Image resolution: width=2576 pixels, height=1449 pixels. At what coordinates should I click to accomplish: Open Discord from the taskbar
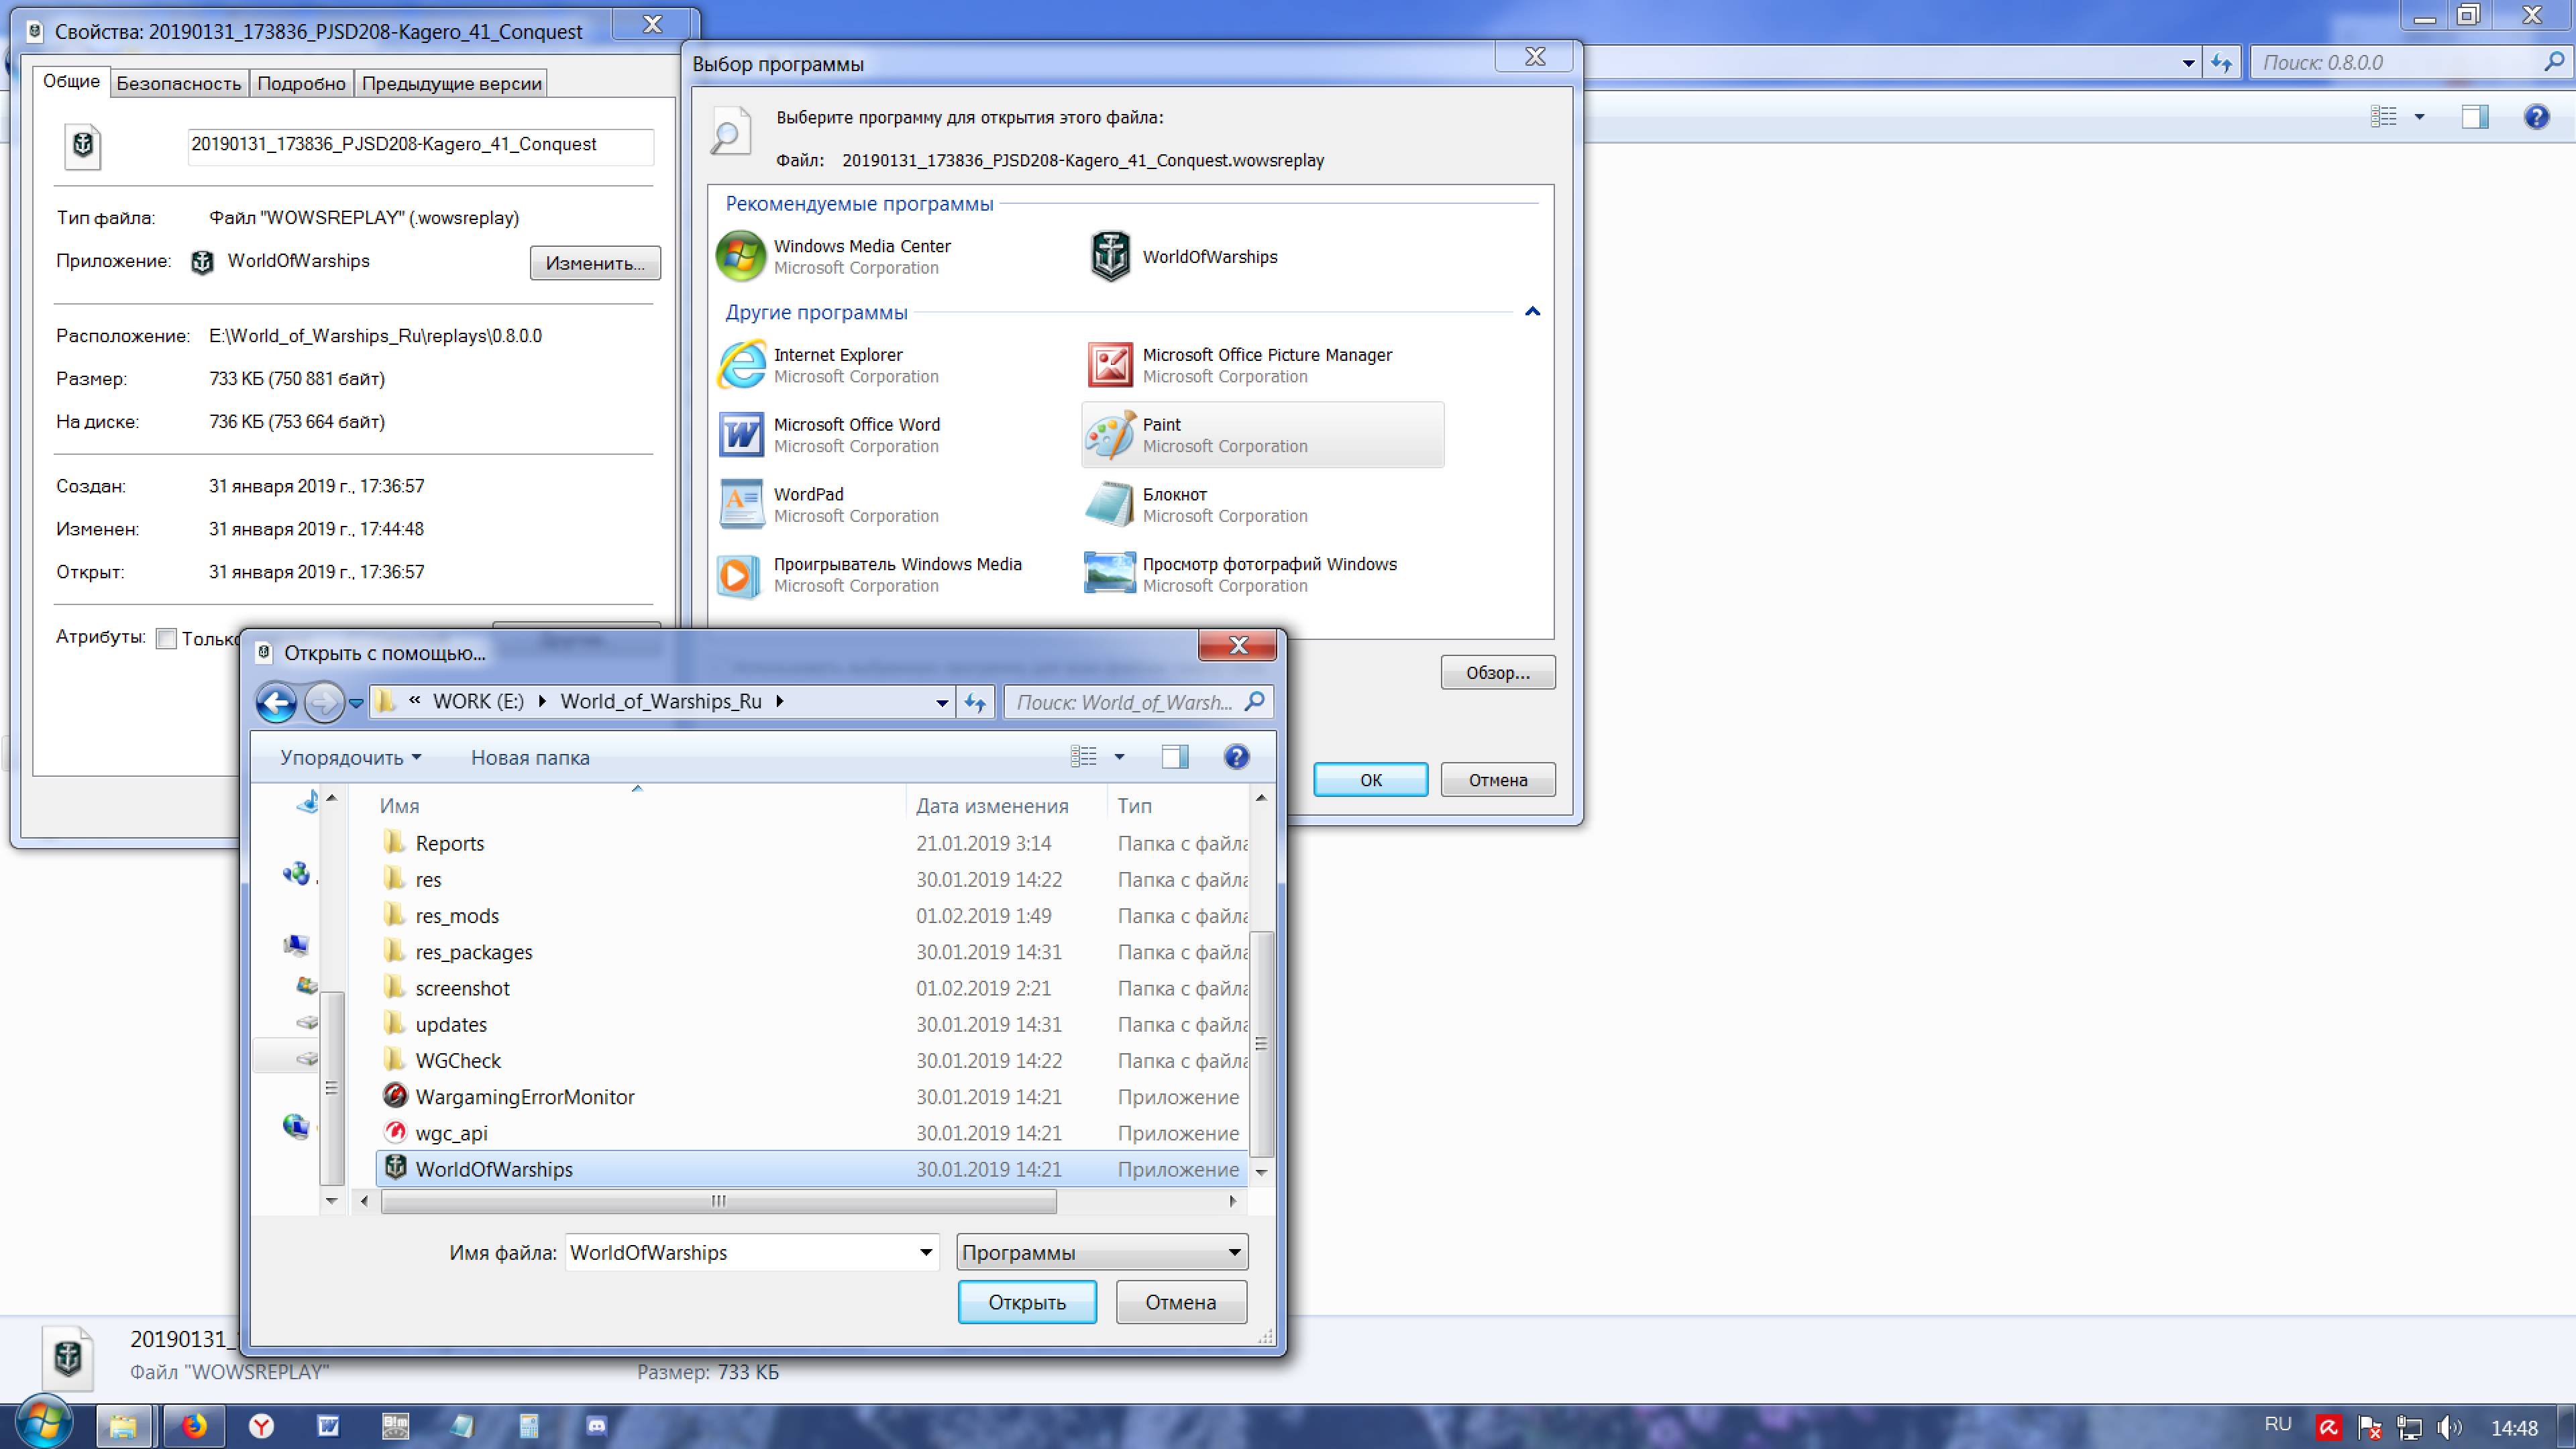coord(597,1426)
